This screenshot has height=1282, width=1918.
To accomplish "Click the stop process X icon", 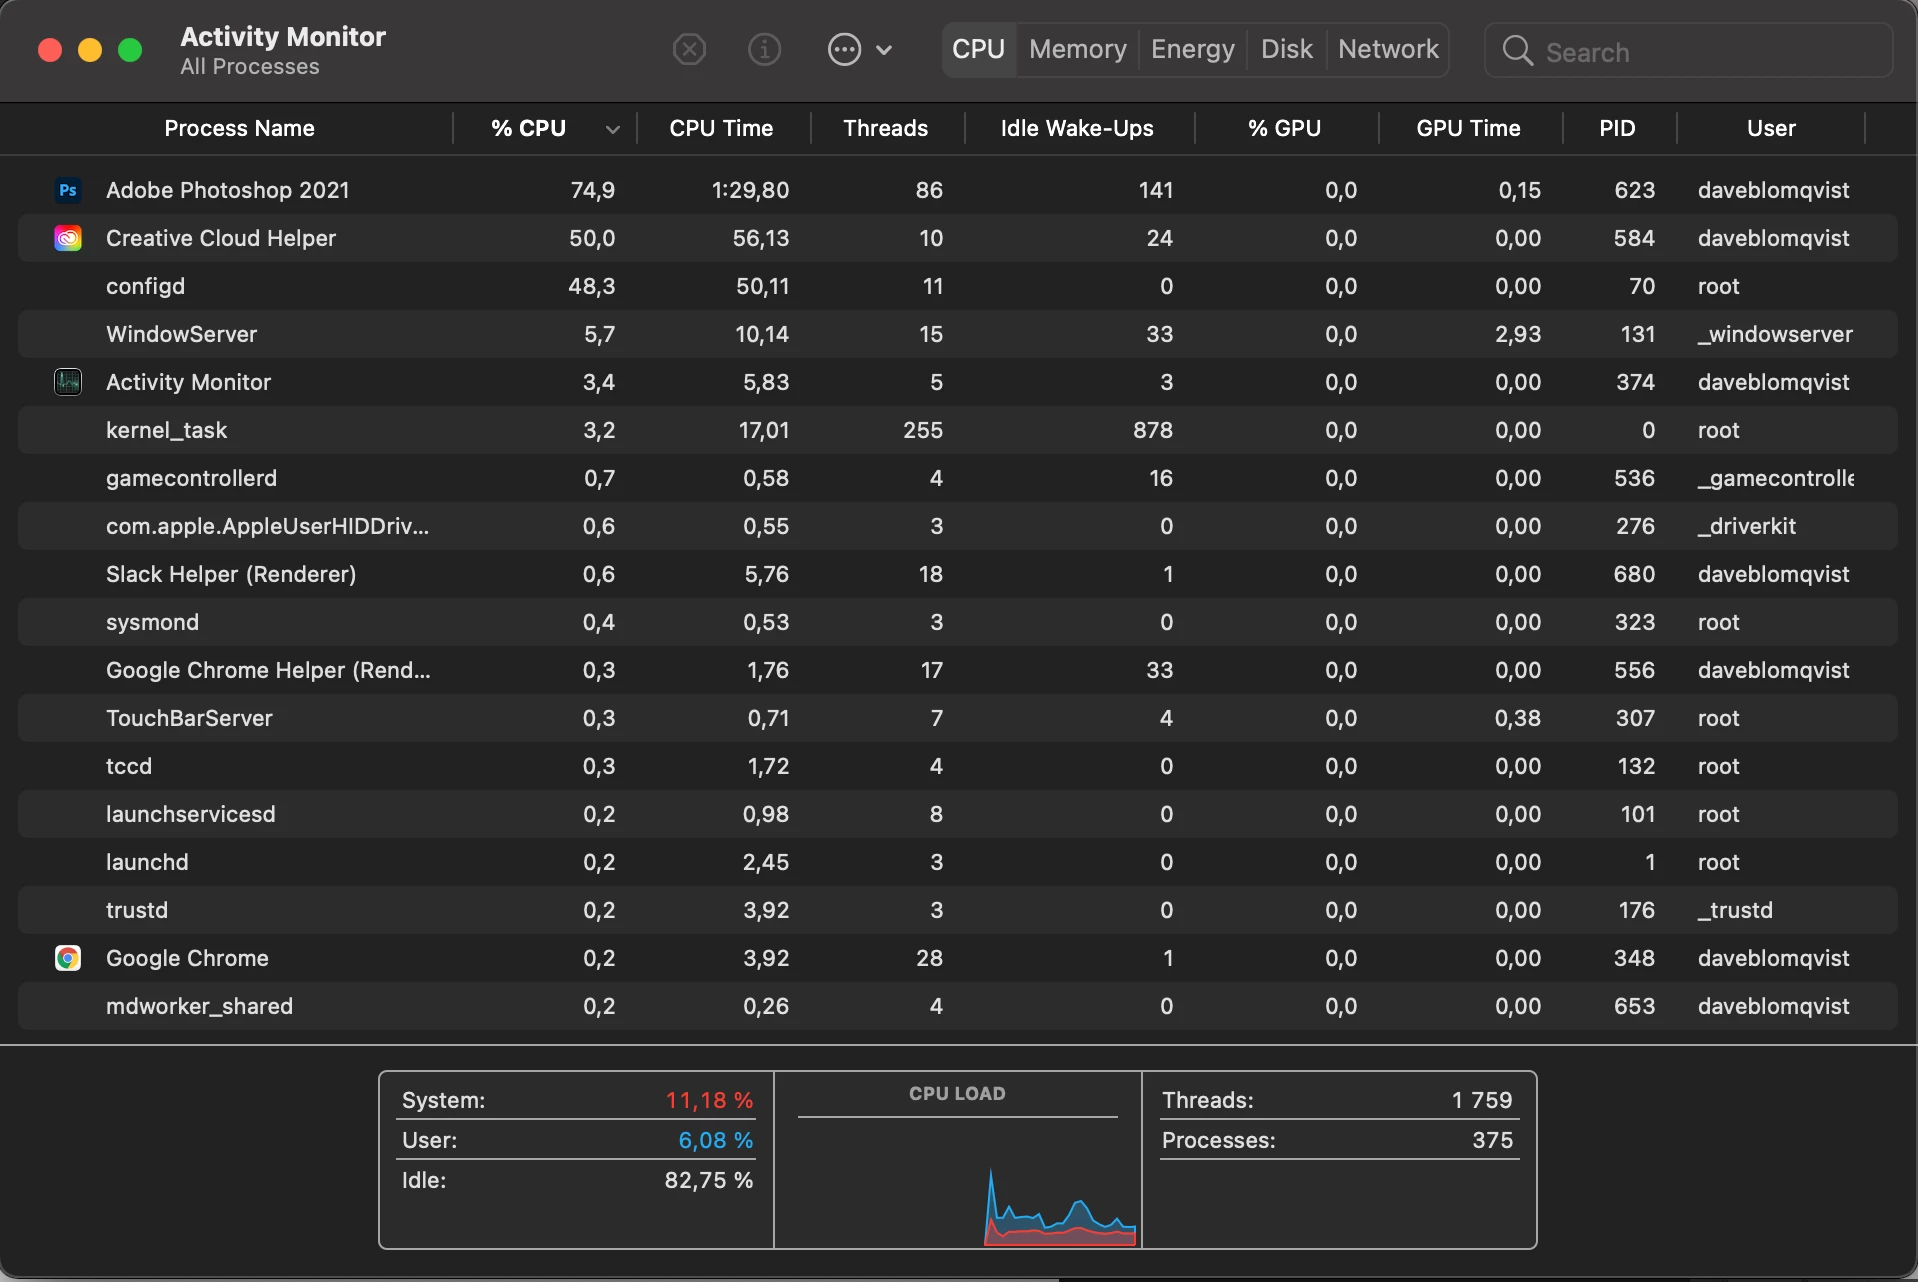I will coord(689,49).
